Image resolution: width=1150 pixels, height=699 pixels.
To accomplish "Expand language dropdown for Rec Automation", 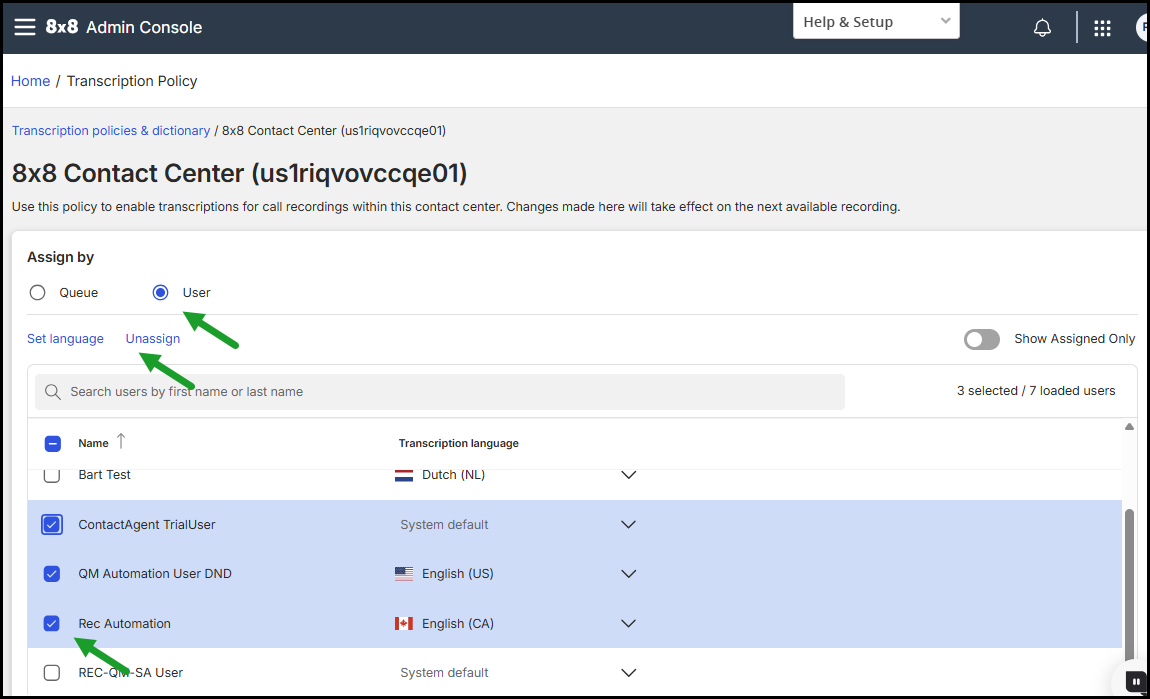I will [x=629, y=623].
